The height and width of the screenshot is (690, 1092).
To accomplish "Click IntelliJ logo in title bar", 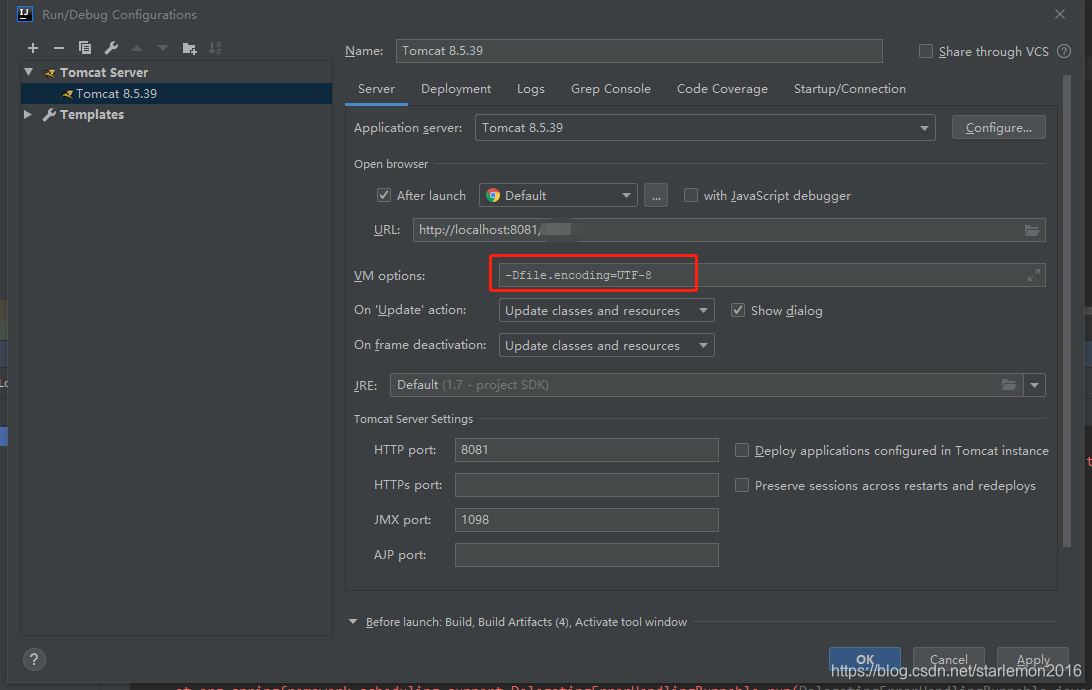I will point(25,14).
